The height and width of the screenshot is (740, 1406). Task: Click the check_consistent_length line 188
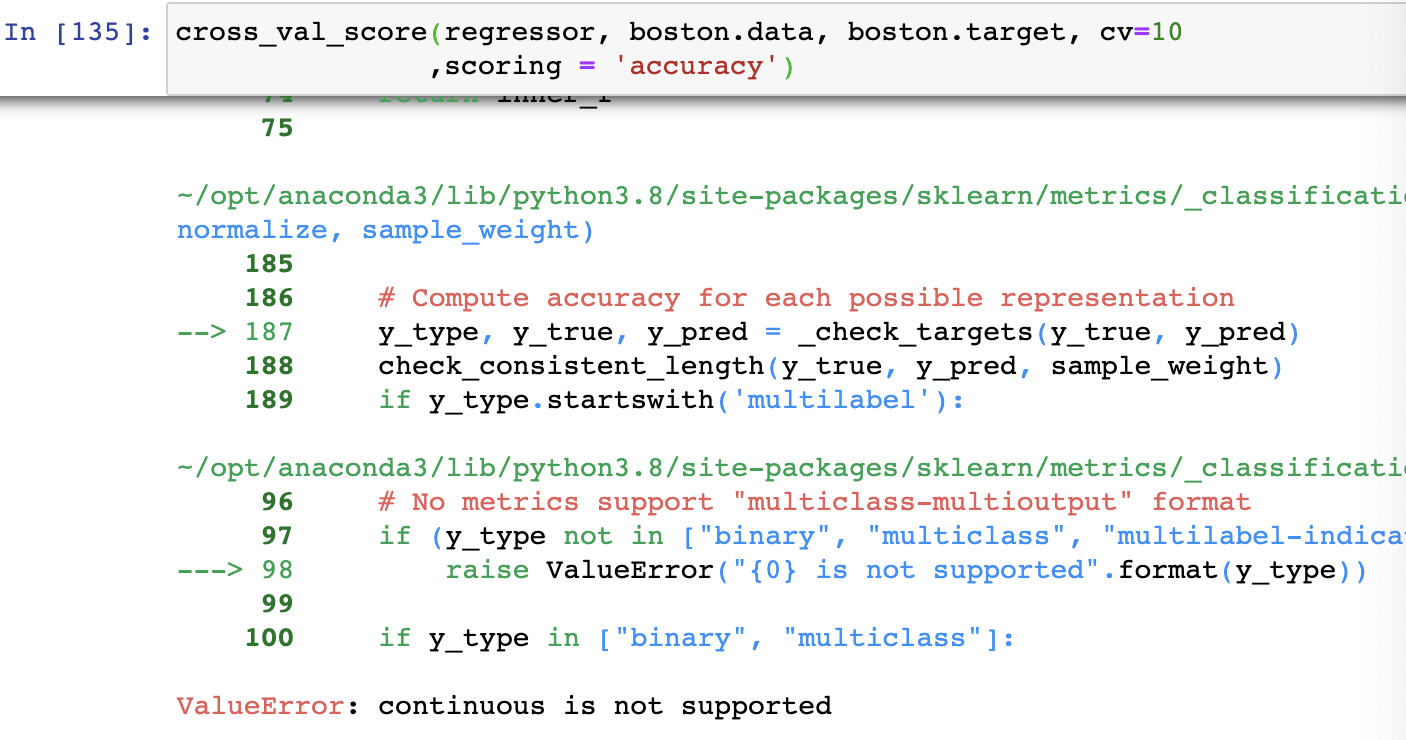coord(830,366)
